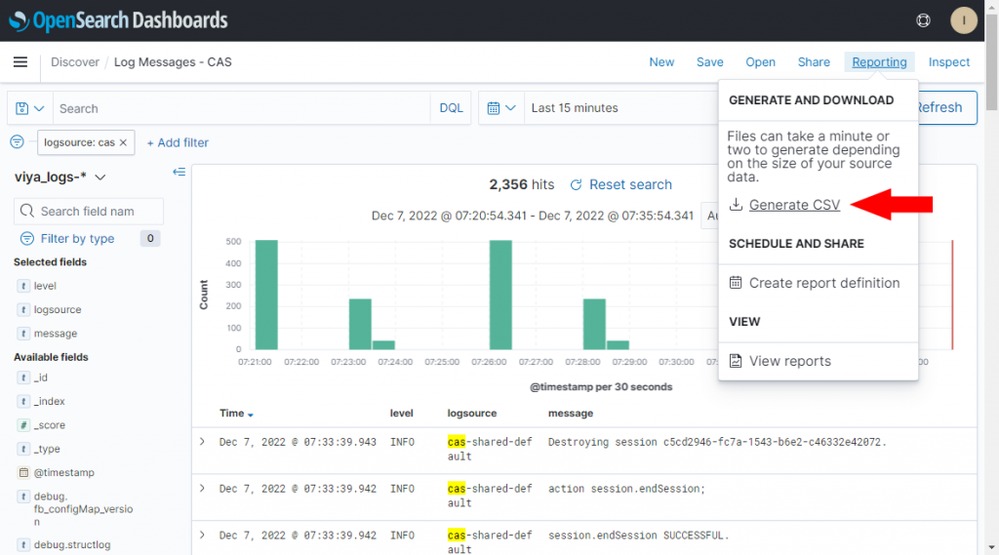Open the user avatar menu
The width and height of the screenshot is (999, 555).
963,20
